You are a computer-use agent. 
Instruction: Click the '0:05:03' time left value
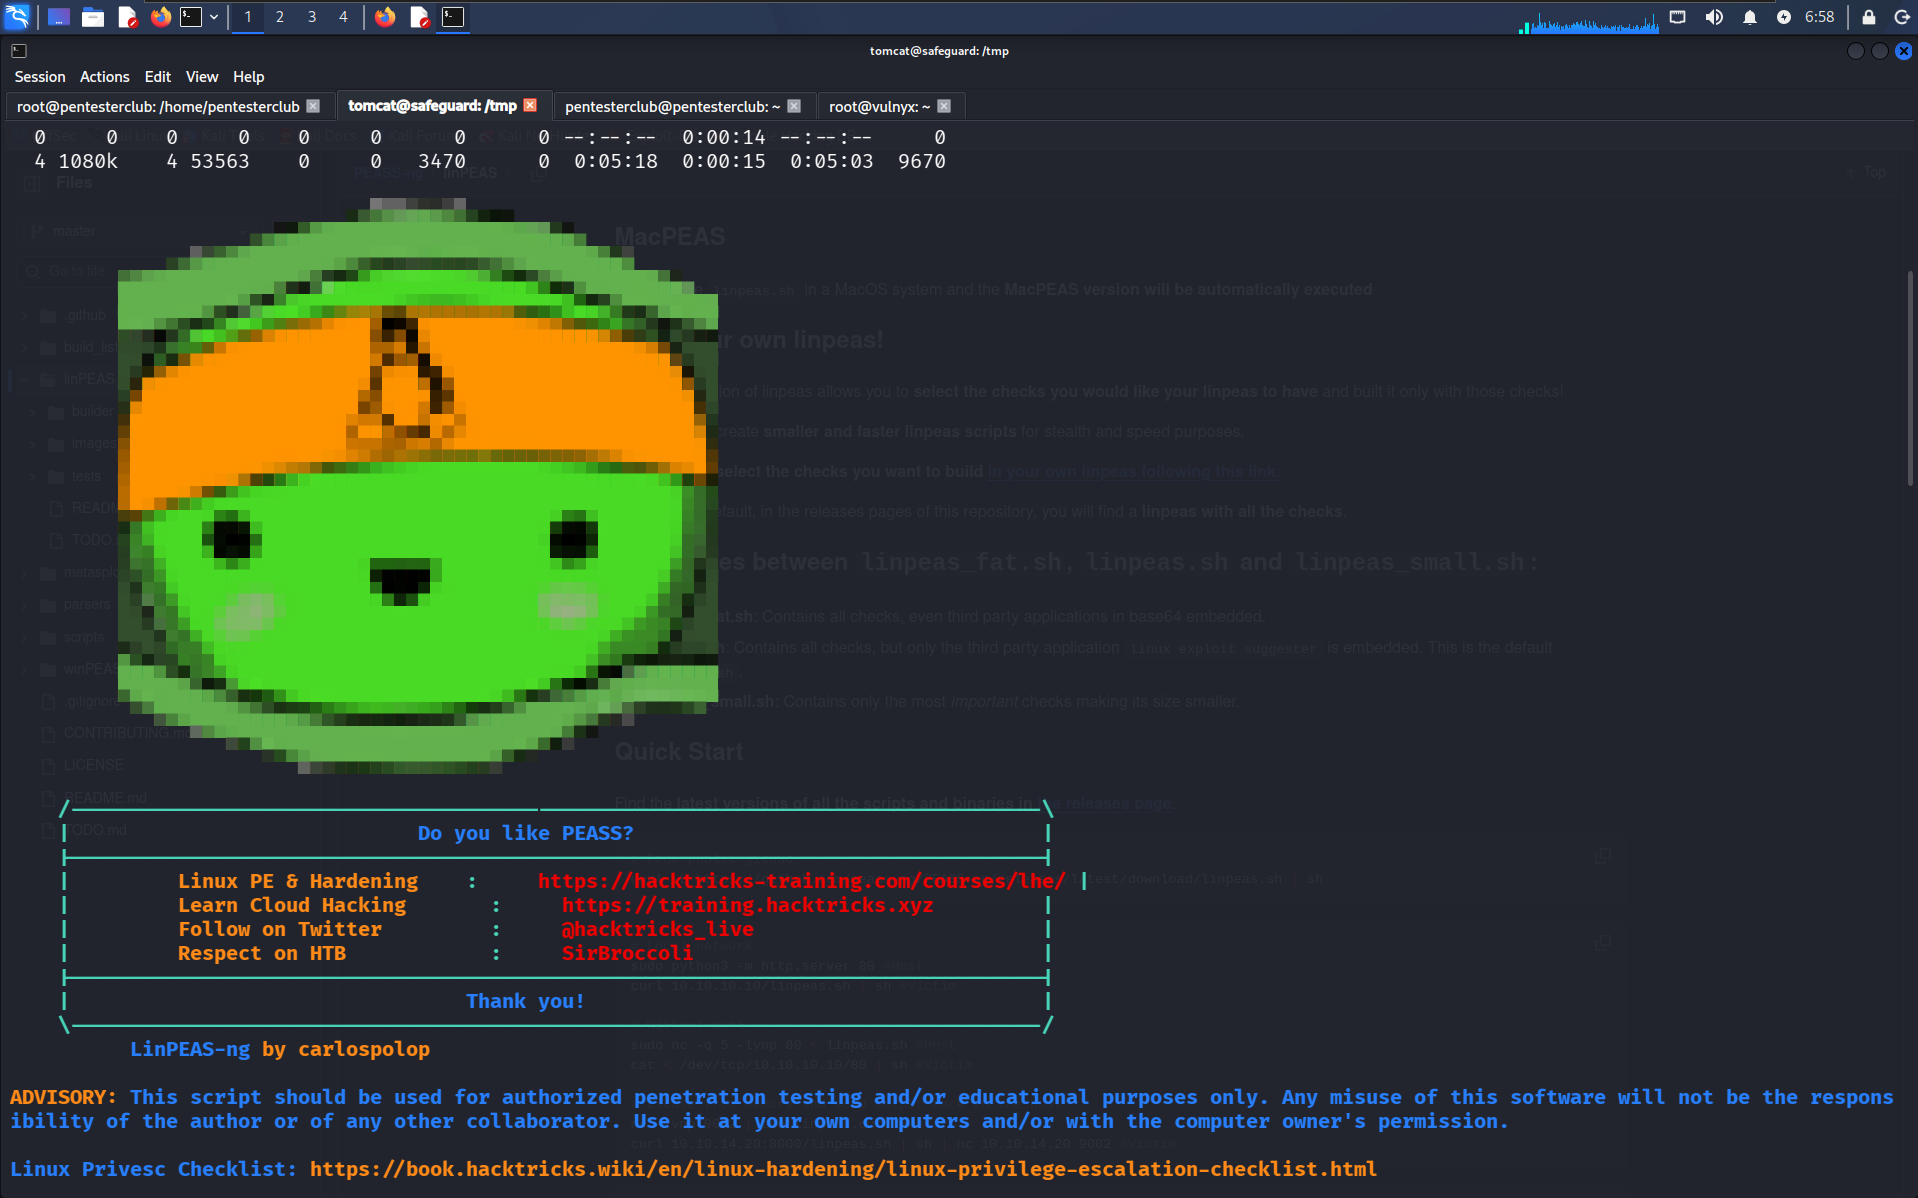coord(831,161)
